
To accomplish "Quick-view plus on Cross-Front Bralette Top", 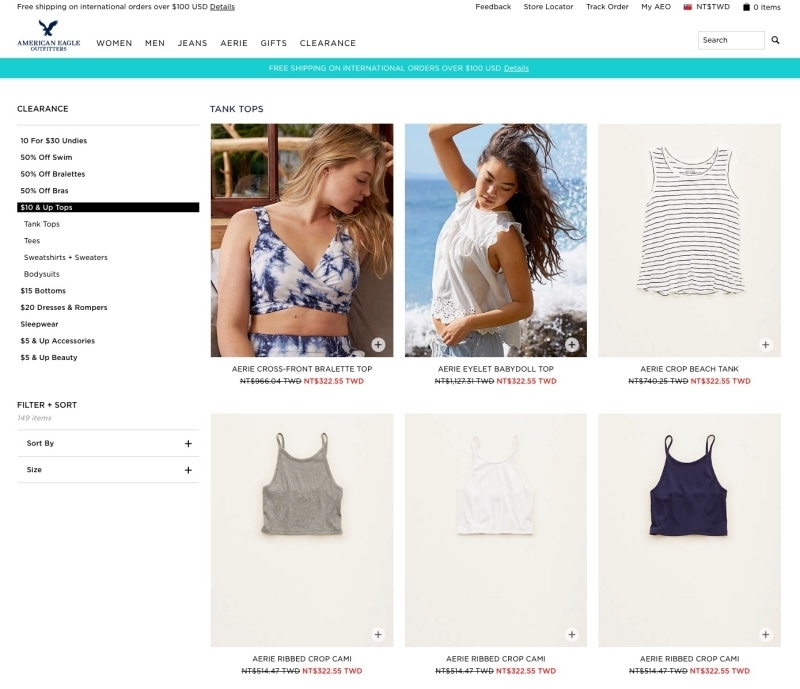I will coord(378,344).
